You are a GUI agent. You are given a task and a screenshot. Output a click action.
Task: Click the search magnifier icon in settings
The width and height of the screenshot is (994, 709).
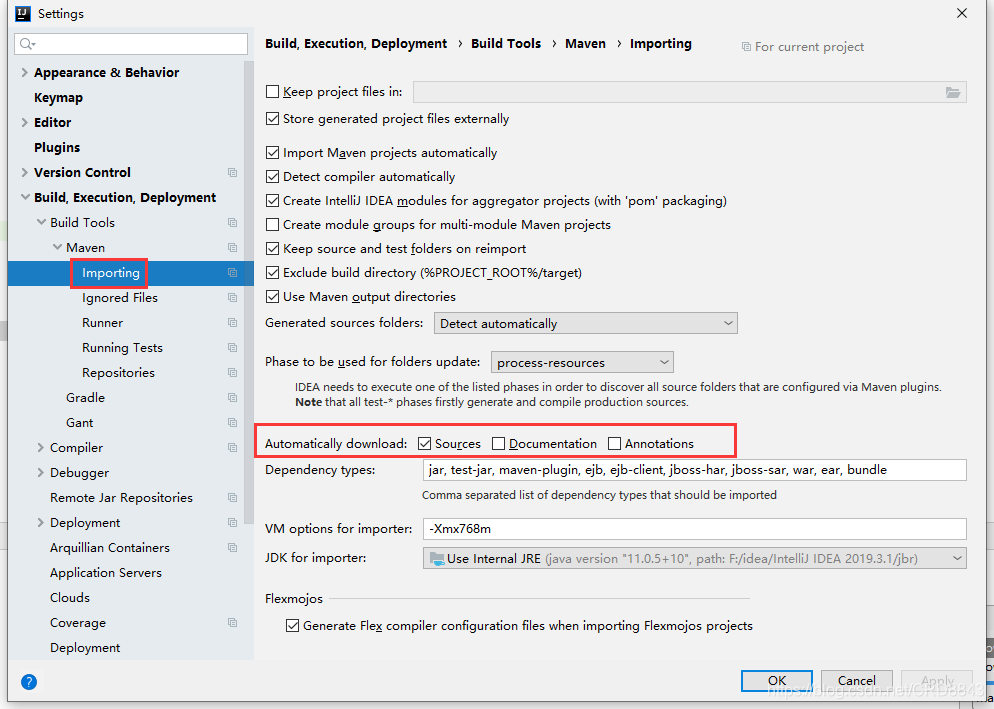27,44
